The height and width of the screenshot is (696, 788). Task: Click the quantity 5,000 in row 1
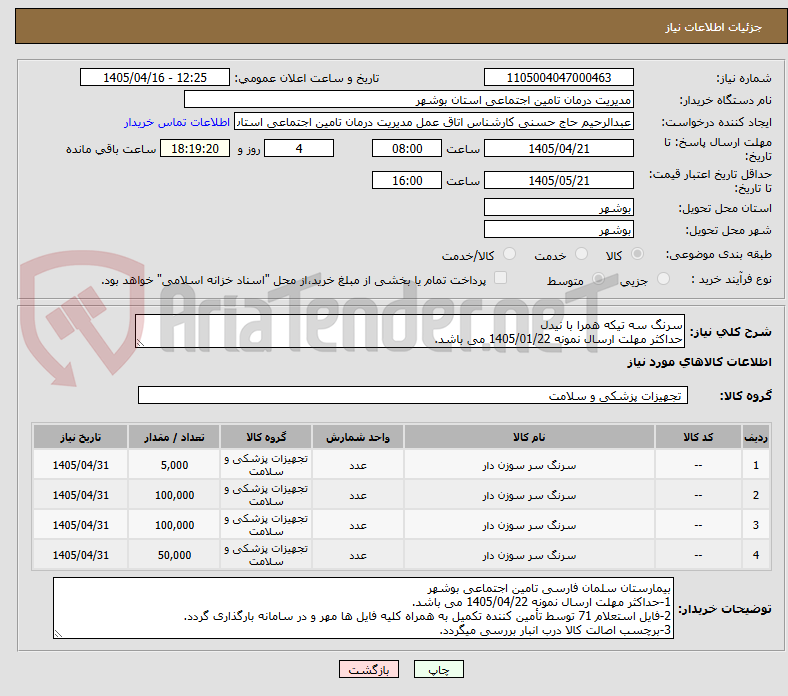pyautogui.click(x=174, y=465)
